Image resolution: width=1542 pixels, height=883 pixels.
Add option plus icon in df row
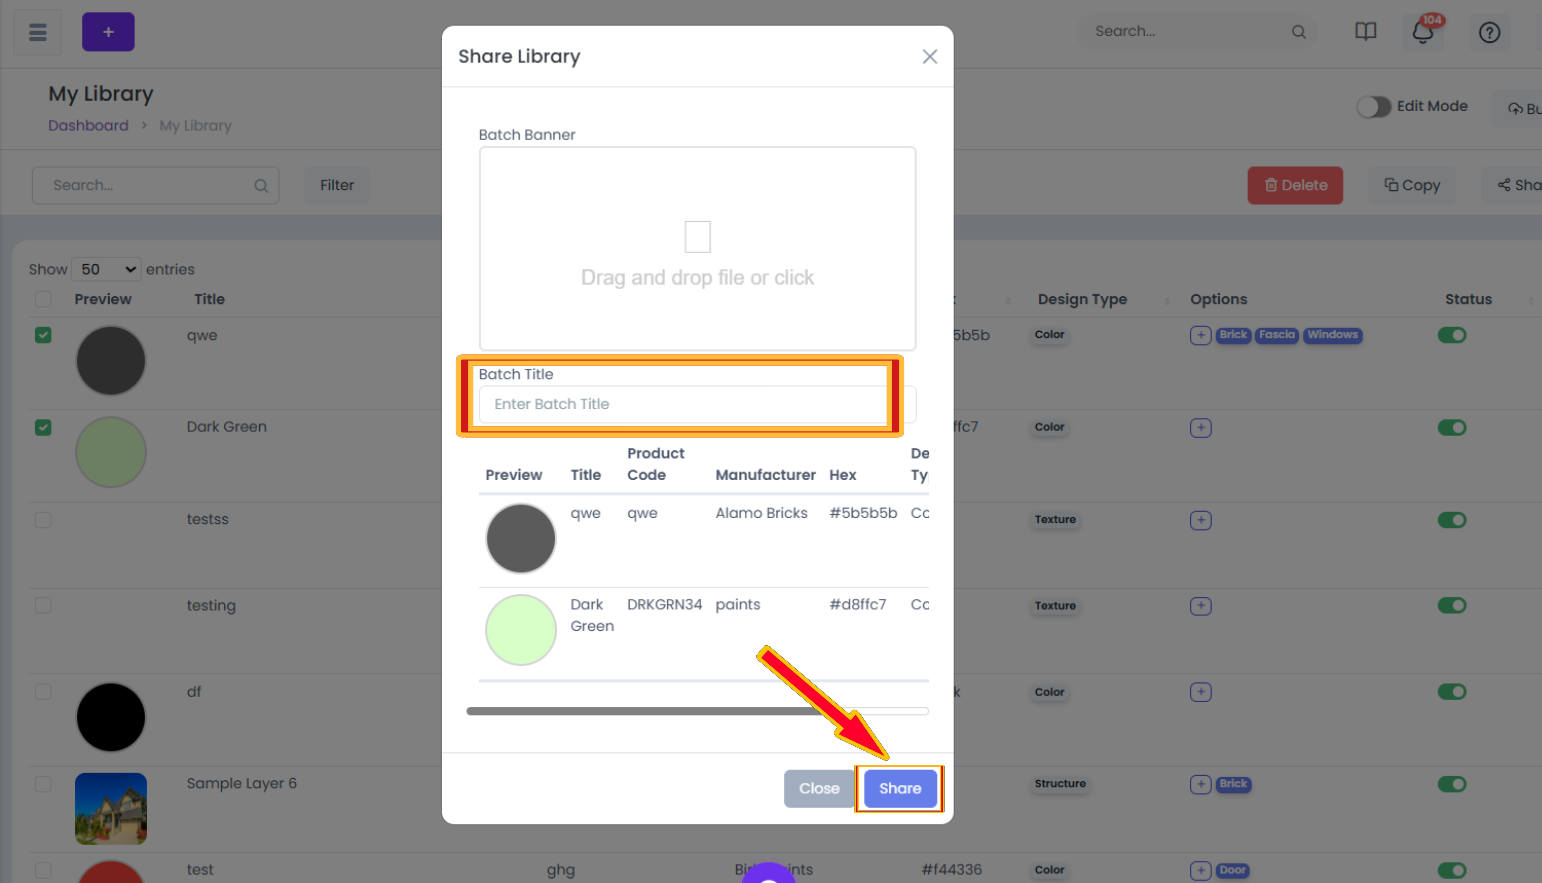click(x=1200, y=692)
